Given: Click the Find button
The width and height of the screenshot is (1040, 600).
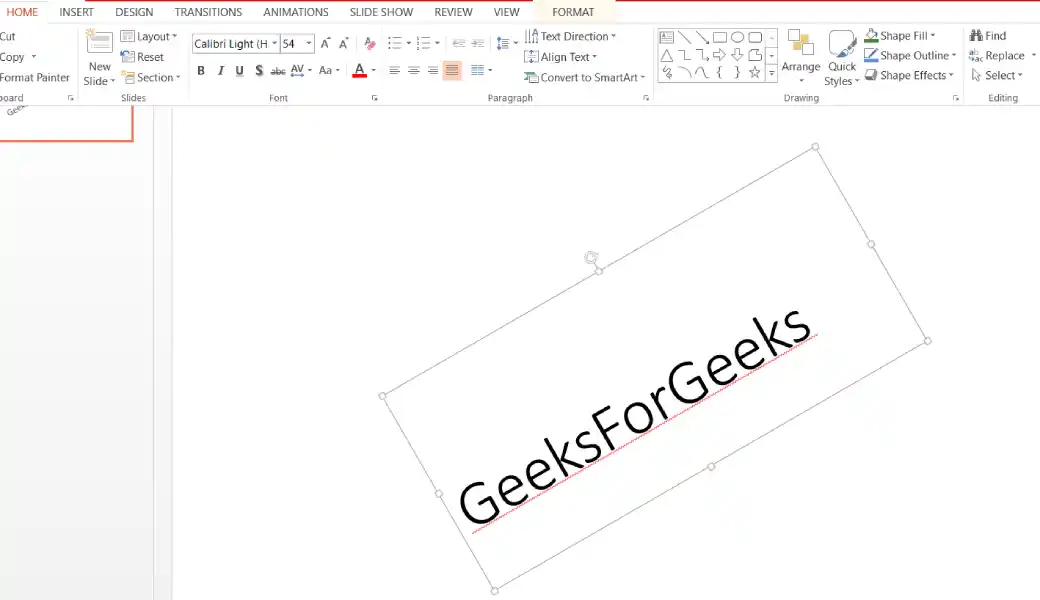Looking at the screenshot, I should click(x=988, y=36).
